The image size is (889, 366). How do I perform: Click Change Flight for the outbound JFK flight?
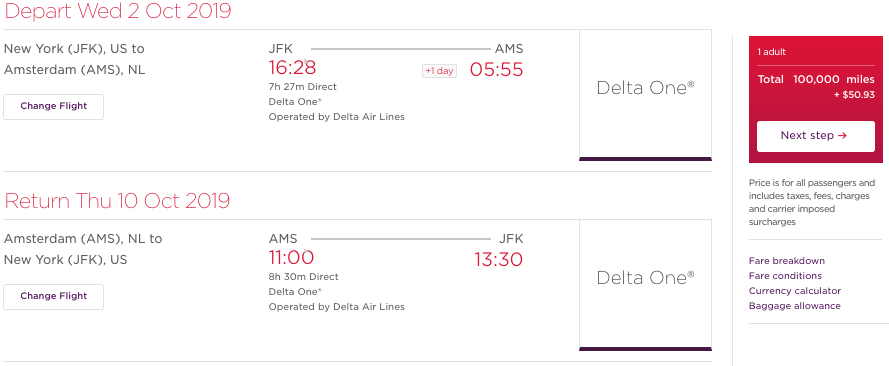[53, 107]
